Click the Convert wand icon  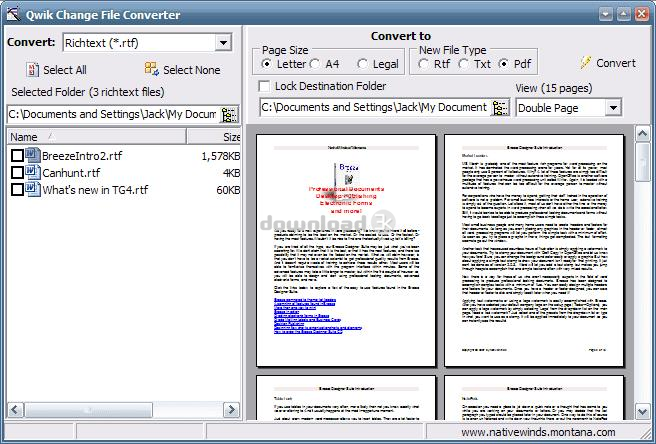pyautogui.click(x=585, y=62)
